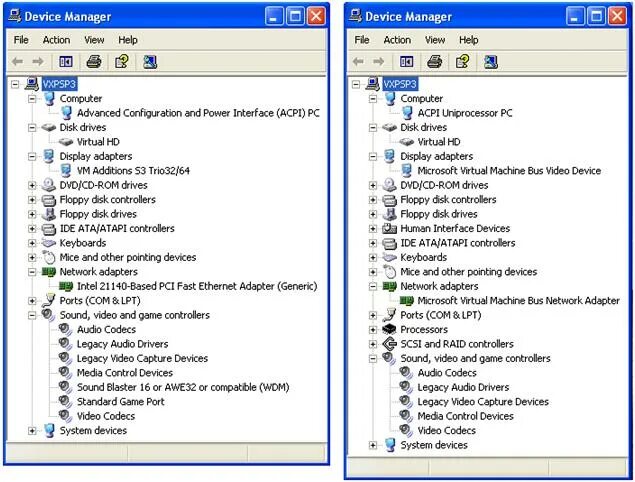Open File menu in right Device Manager
Screen dimensions: 635x482
[x=362, y=40]
